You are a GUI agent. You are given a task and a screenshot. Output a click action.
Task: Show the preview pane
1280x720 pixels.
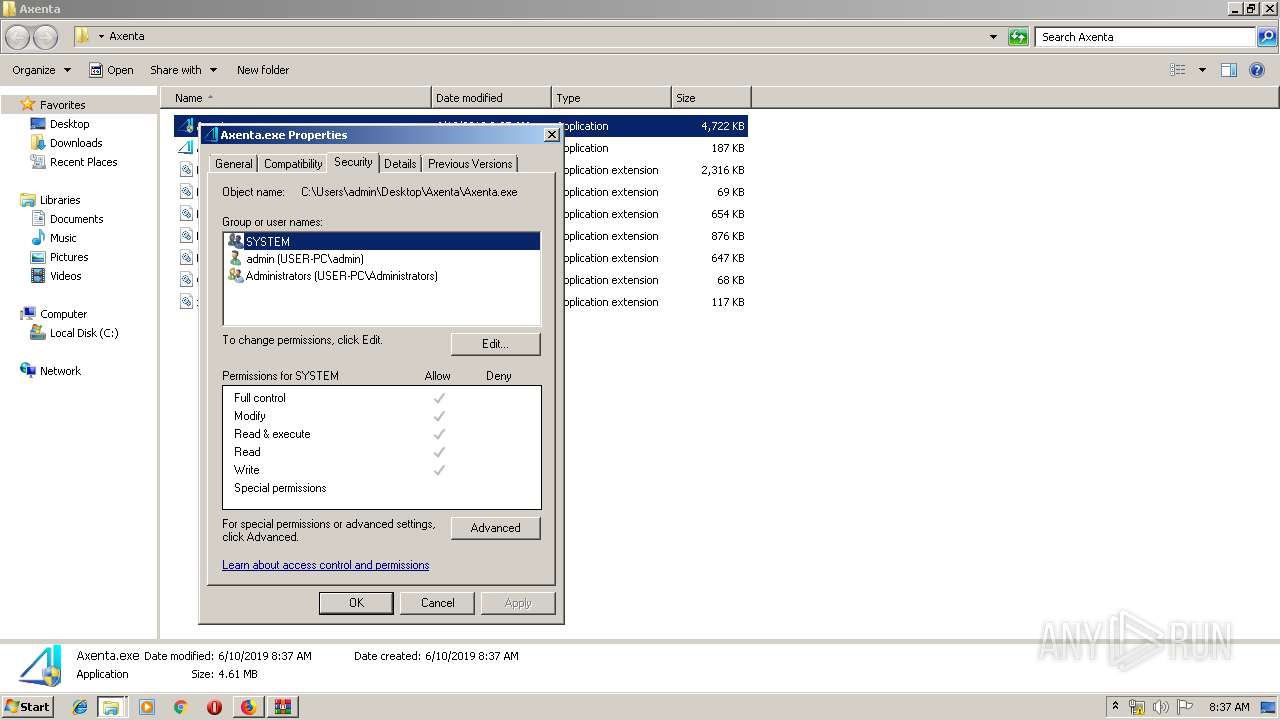1229,70
